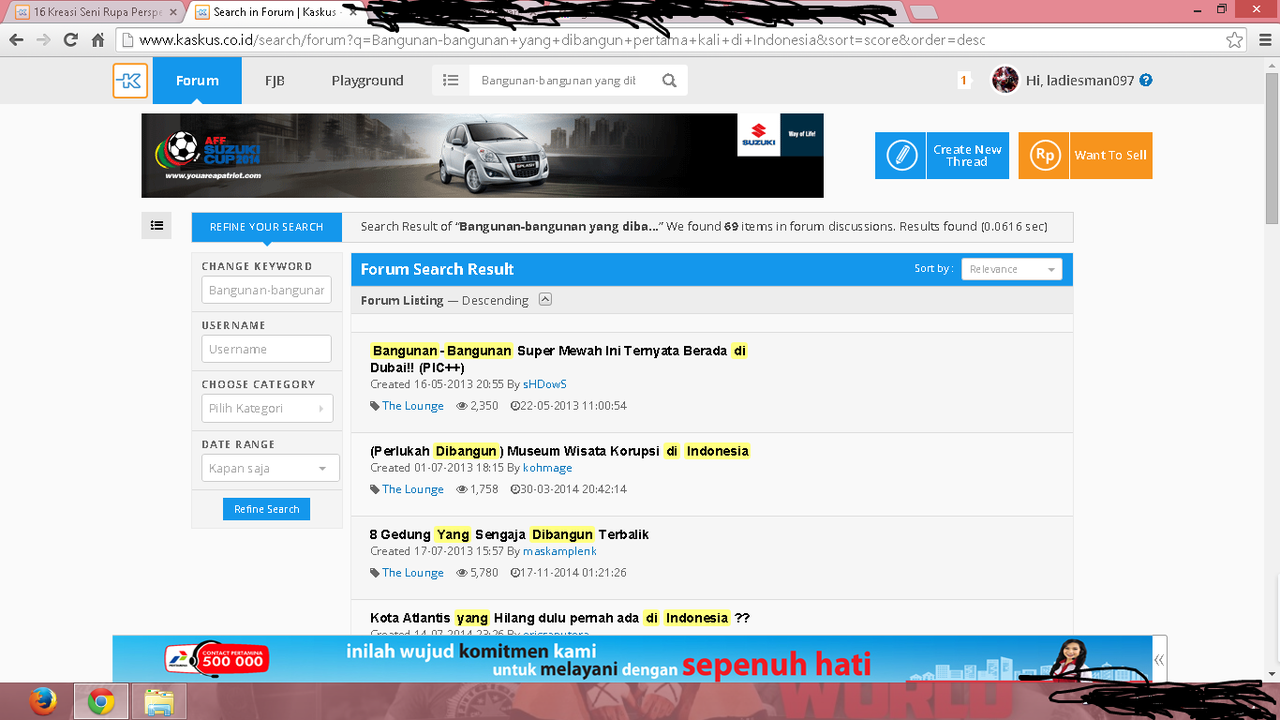Open thread Bangunan-Bangunan Super Mewah Dubai
1280x720 pixels.
coord(559,359)
